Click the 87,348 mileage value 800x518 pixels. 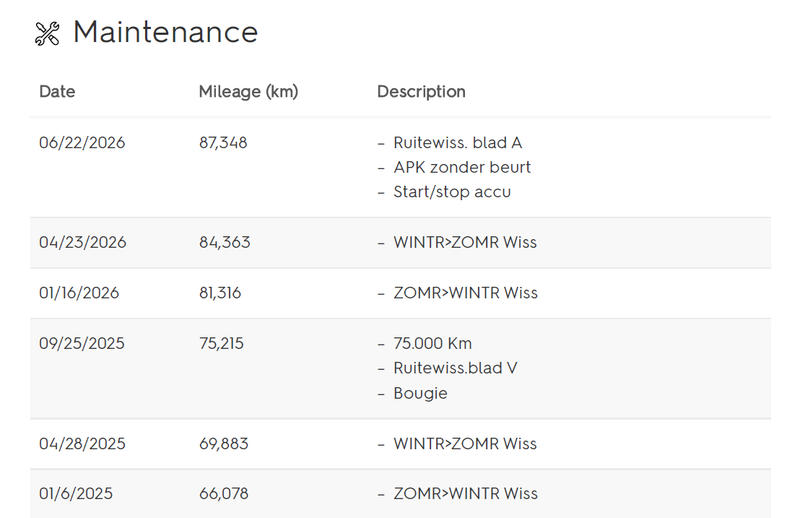point(223,142)
